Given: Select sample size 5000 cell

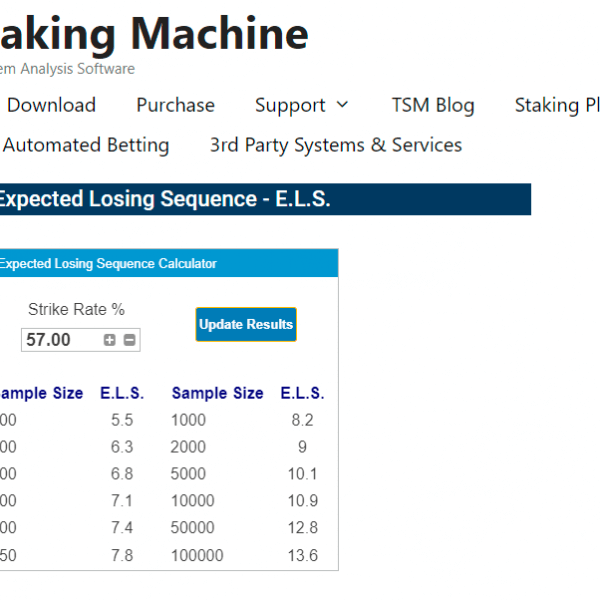Looking at the screenshot, I should pos(188,474).
